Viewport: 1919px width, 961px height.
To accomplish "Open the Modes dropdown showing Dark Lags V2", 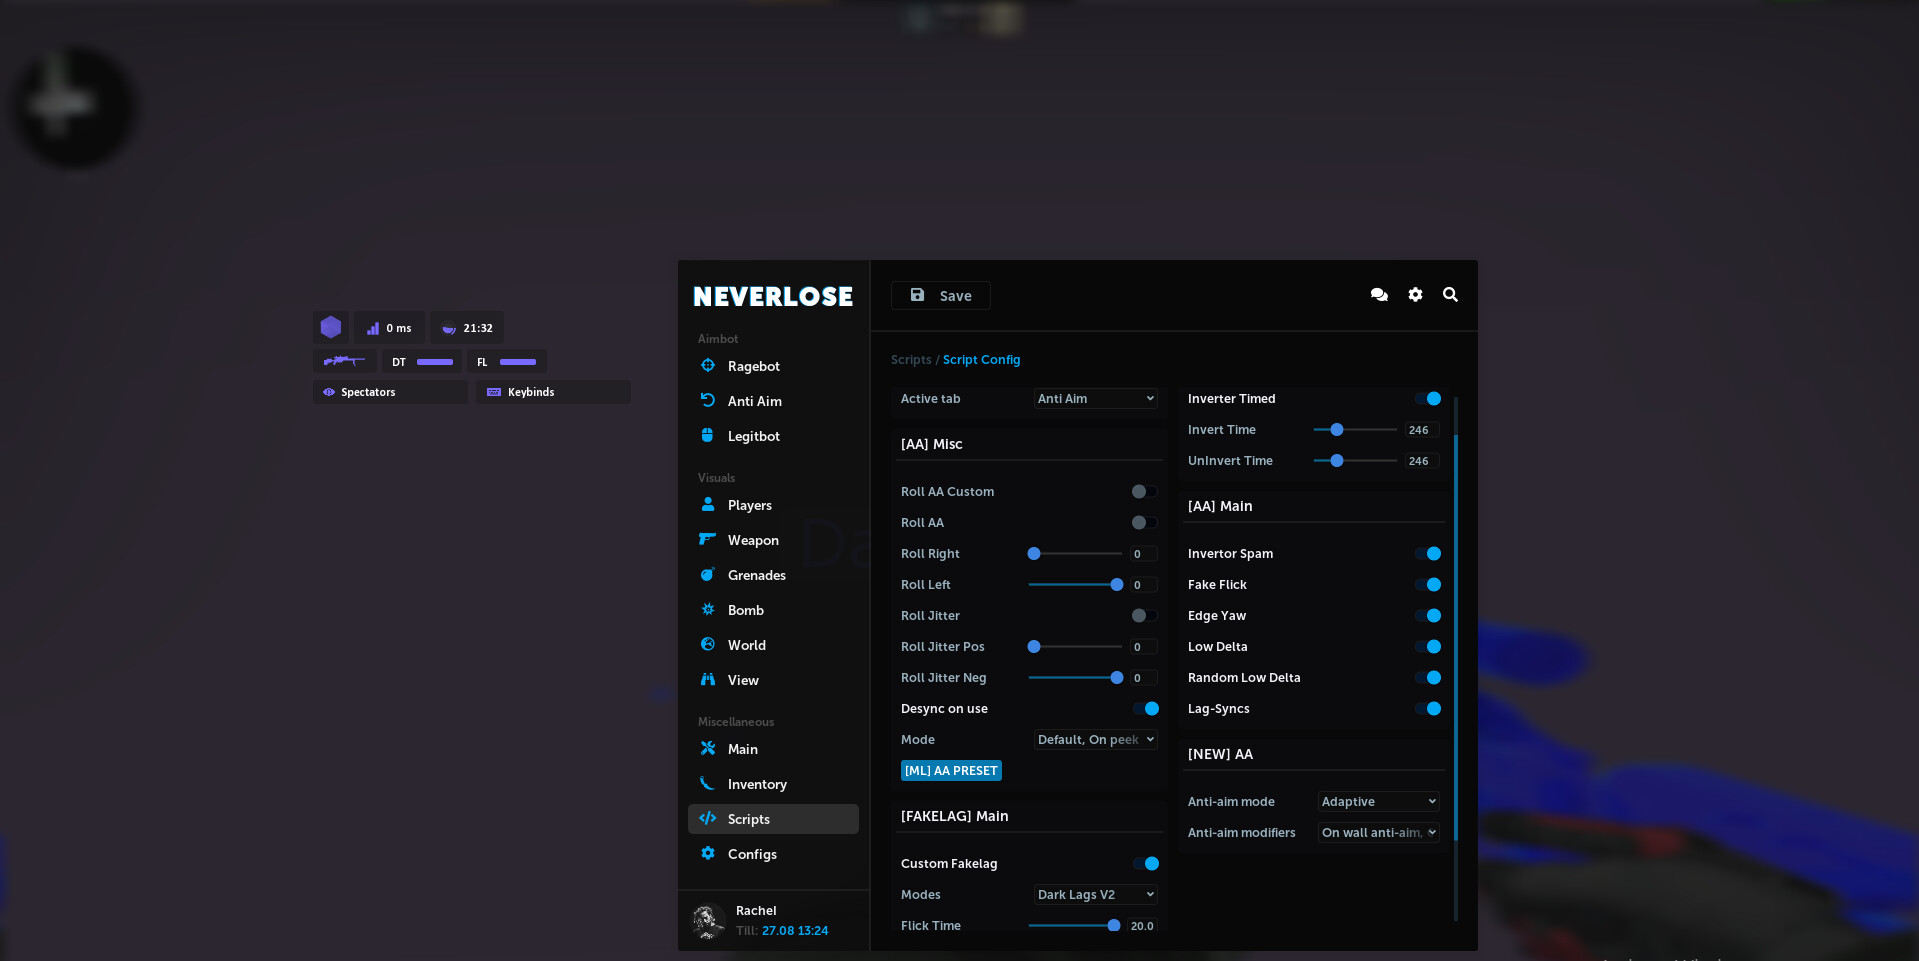I will 1095,894.
